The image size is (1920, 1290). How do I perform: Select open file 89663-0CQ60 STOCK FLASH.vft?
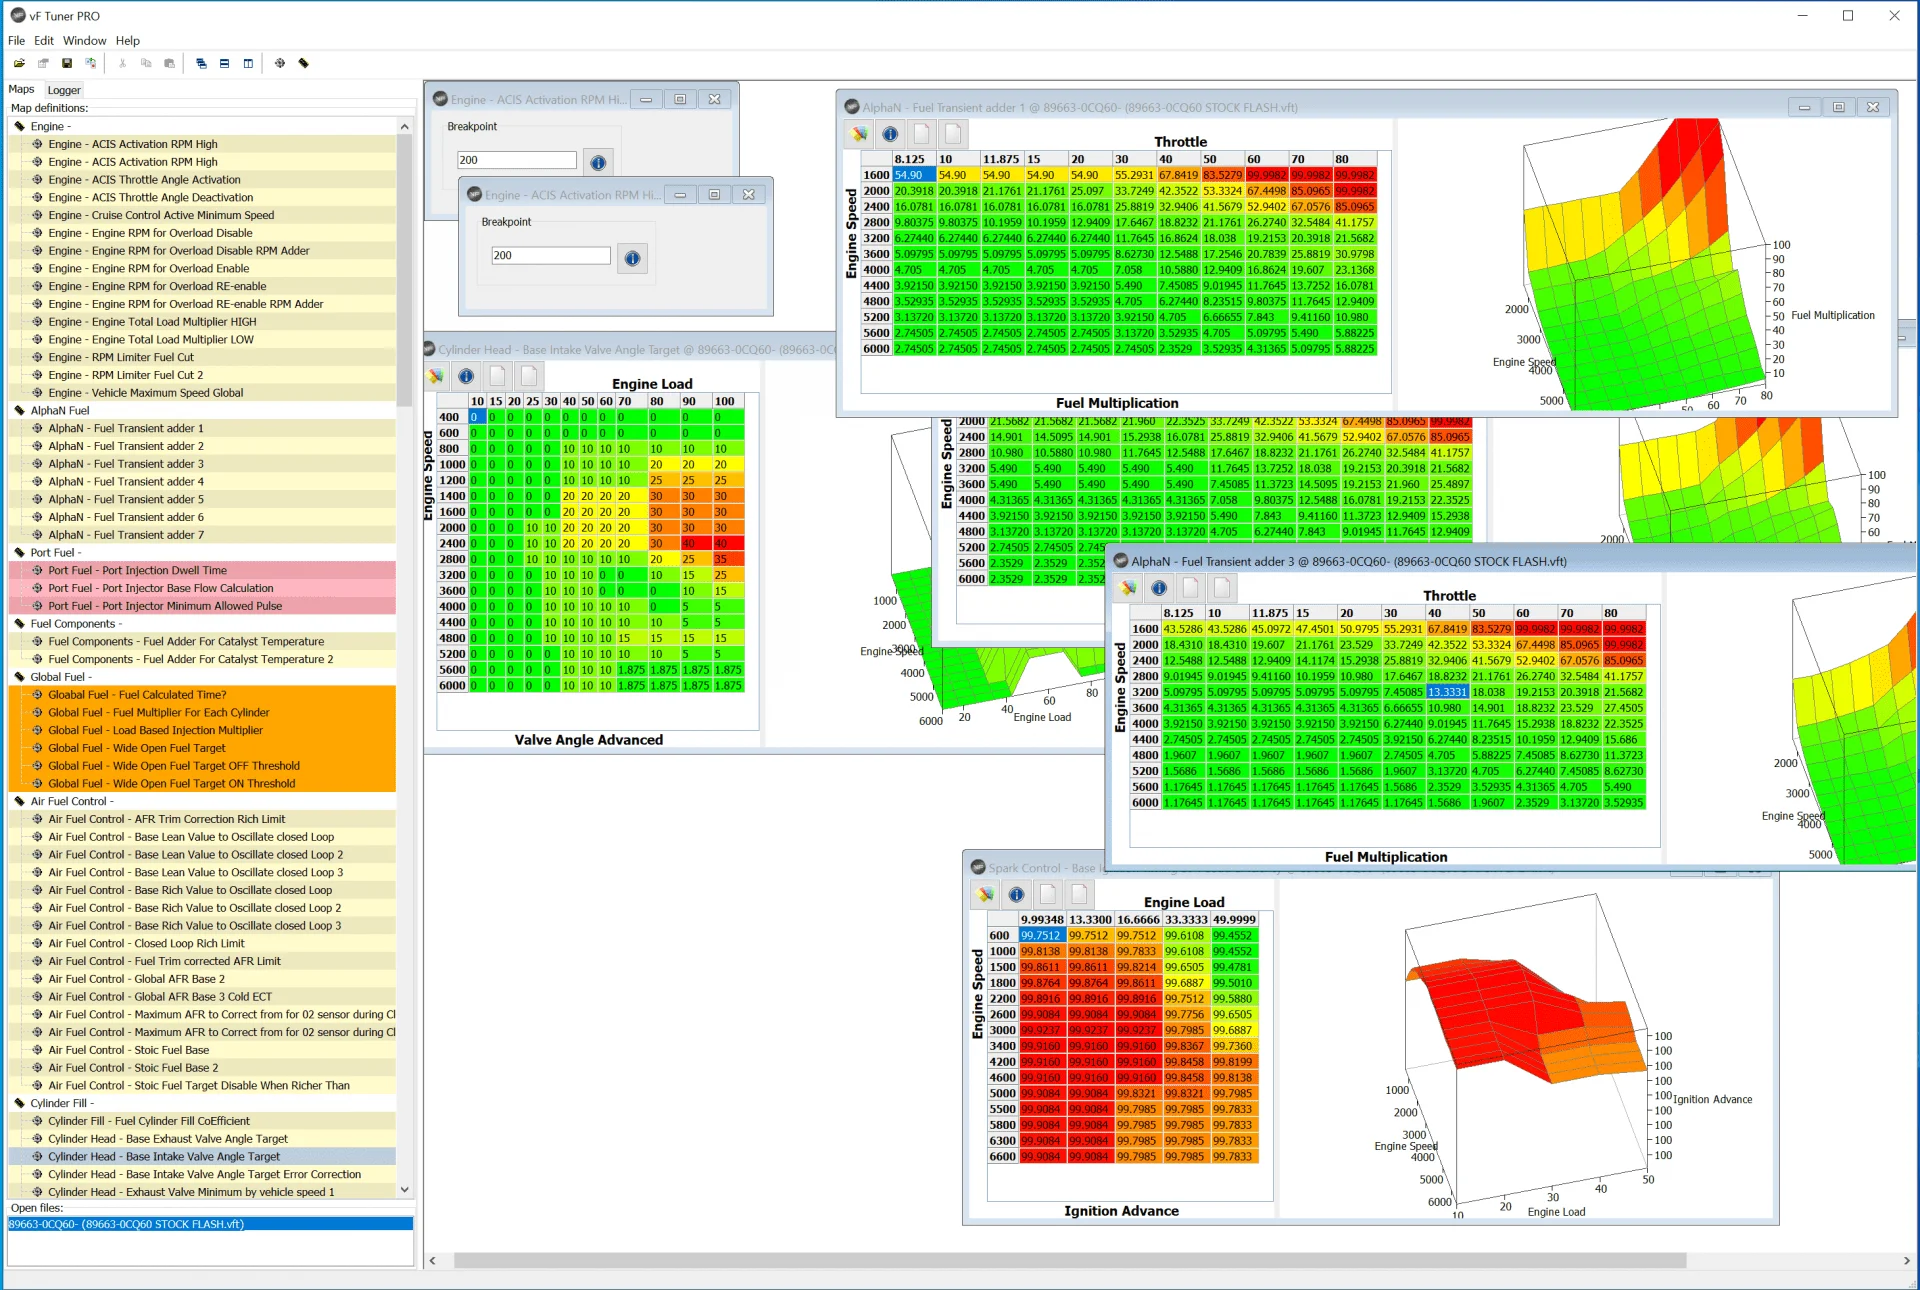126,1224
